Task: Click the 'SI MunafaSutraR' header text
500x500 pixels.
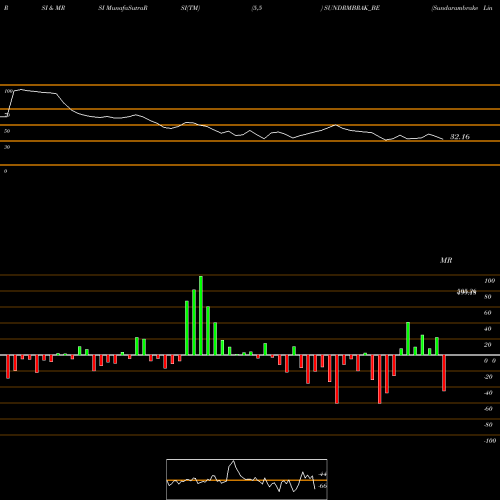Action: click(123, 8)
